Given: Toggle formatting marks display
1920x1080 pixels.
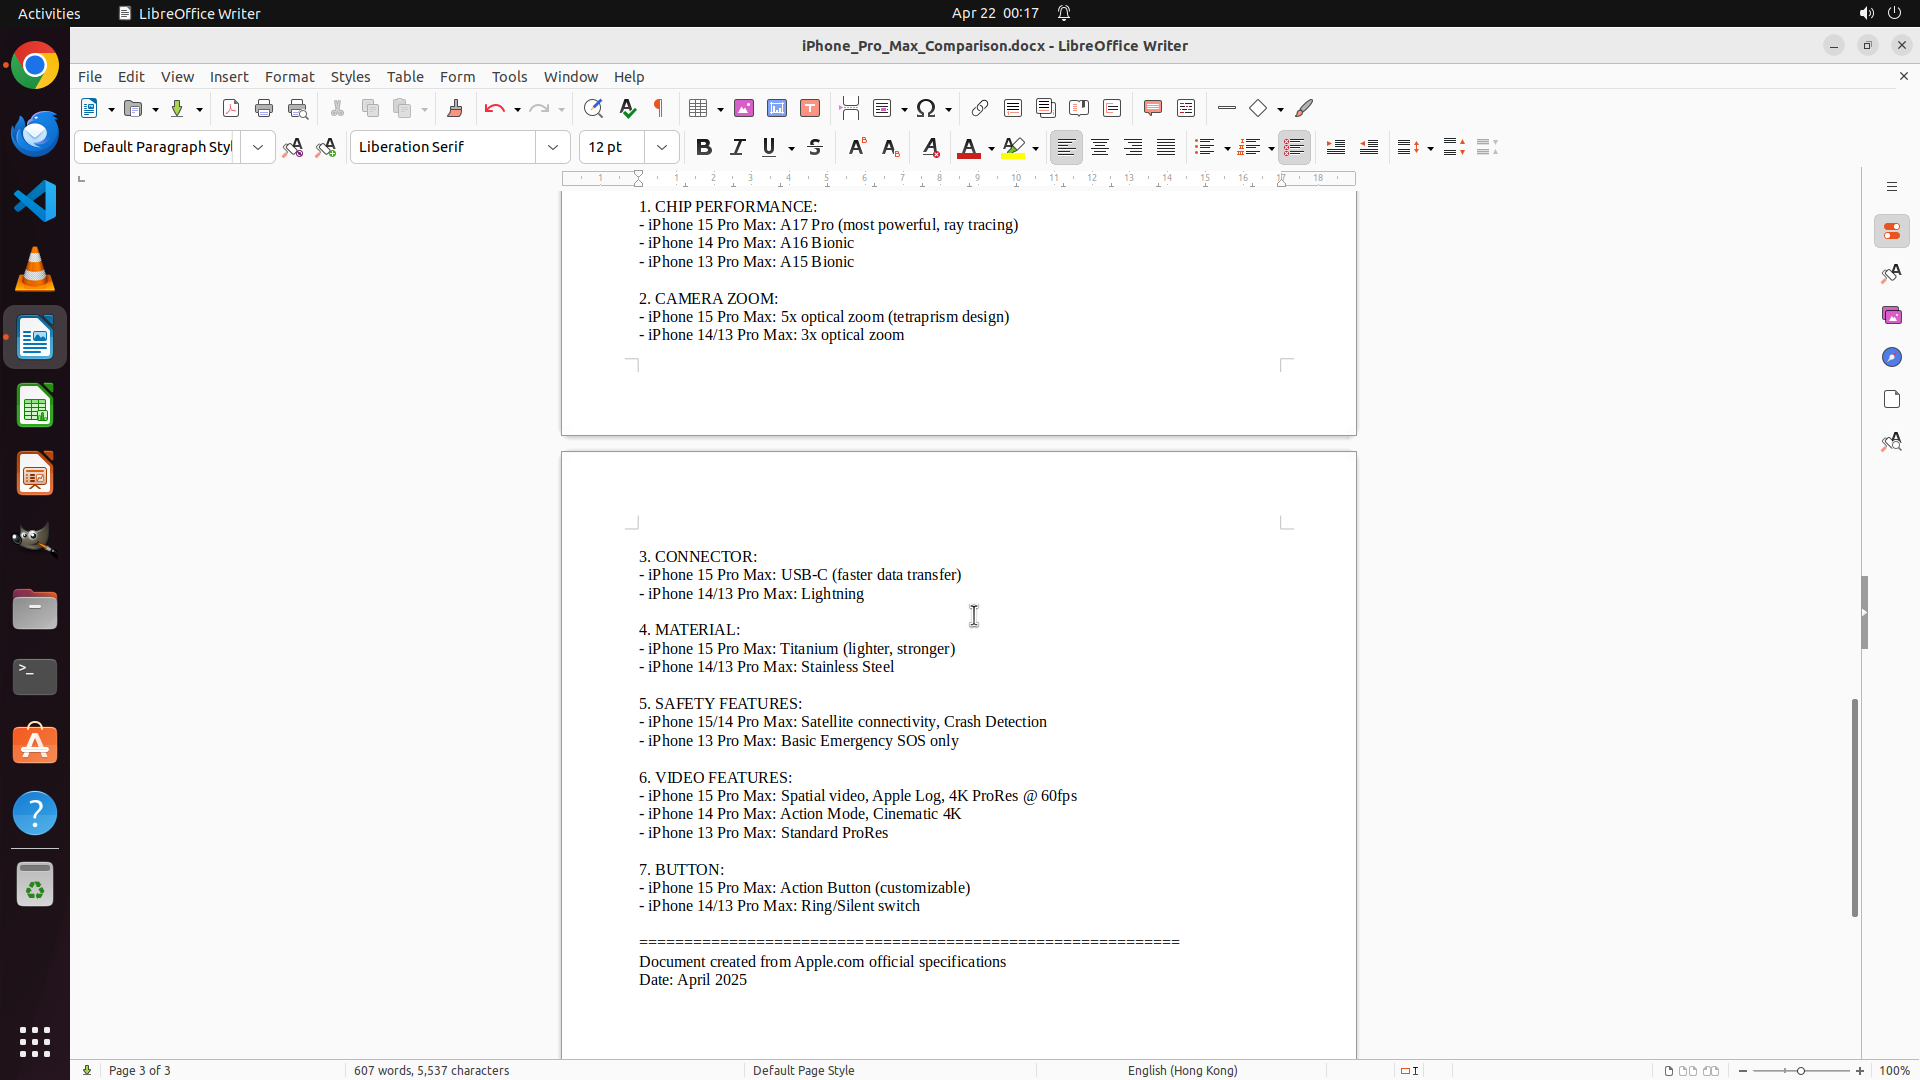Looking at the screenshot, I should tap(659, 108).
